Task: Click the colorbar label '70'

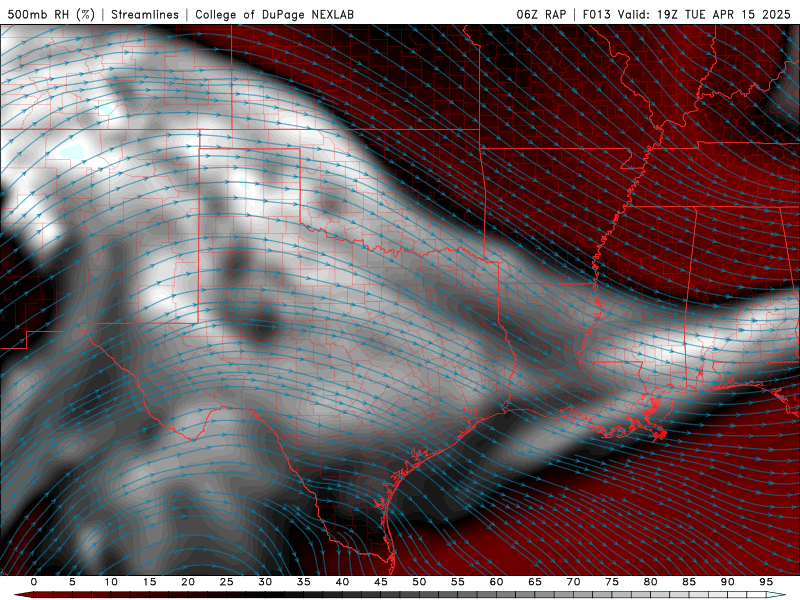Action: tap(573, 582)
